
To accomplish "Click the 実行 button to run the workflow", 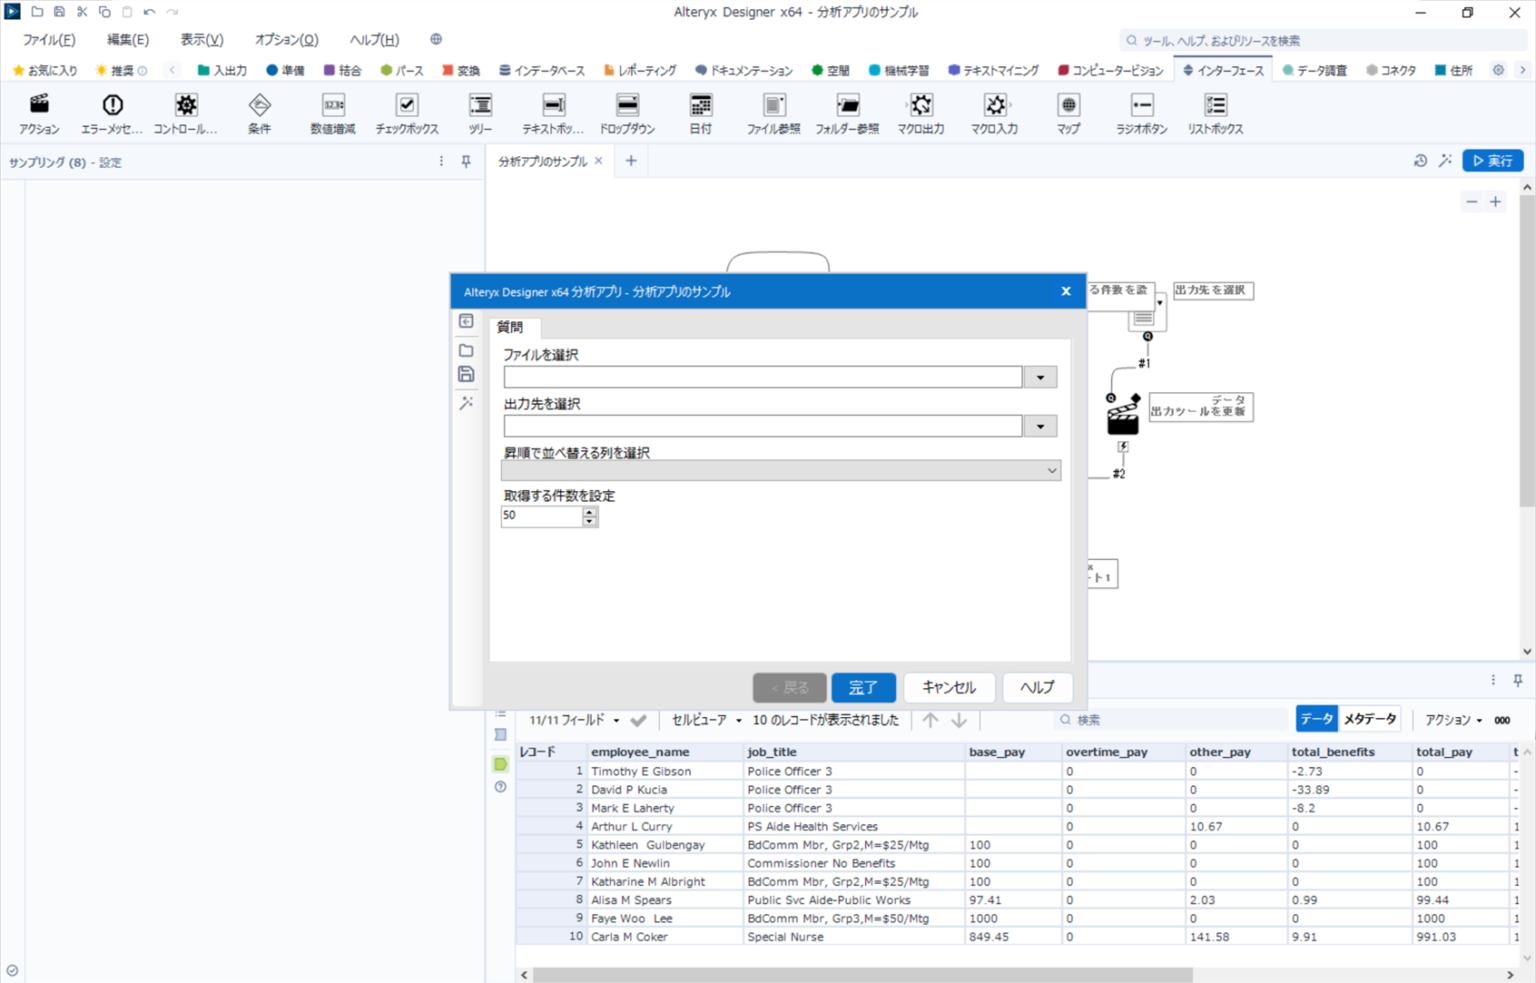I will [x=1492, y=160].
